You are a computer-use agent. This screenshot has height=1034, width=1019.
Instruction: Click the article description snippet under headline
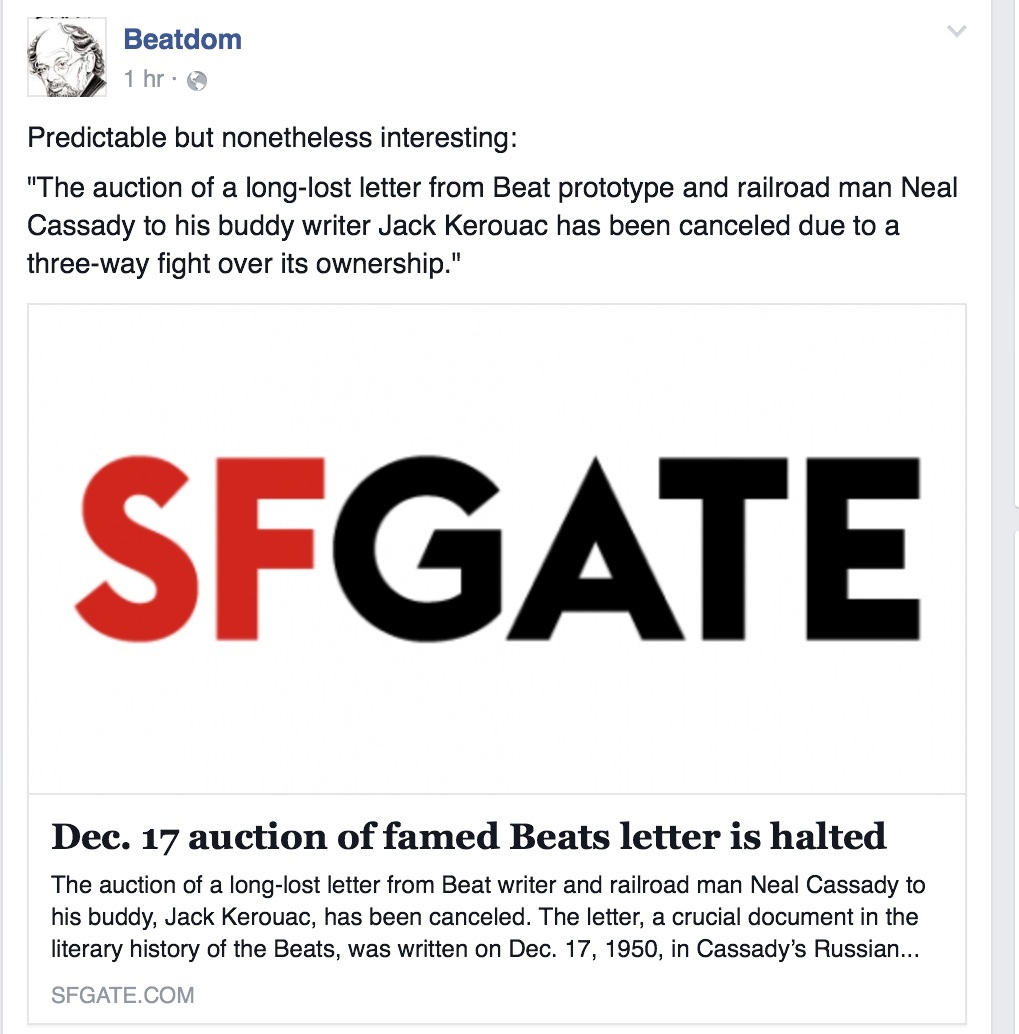488,916
